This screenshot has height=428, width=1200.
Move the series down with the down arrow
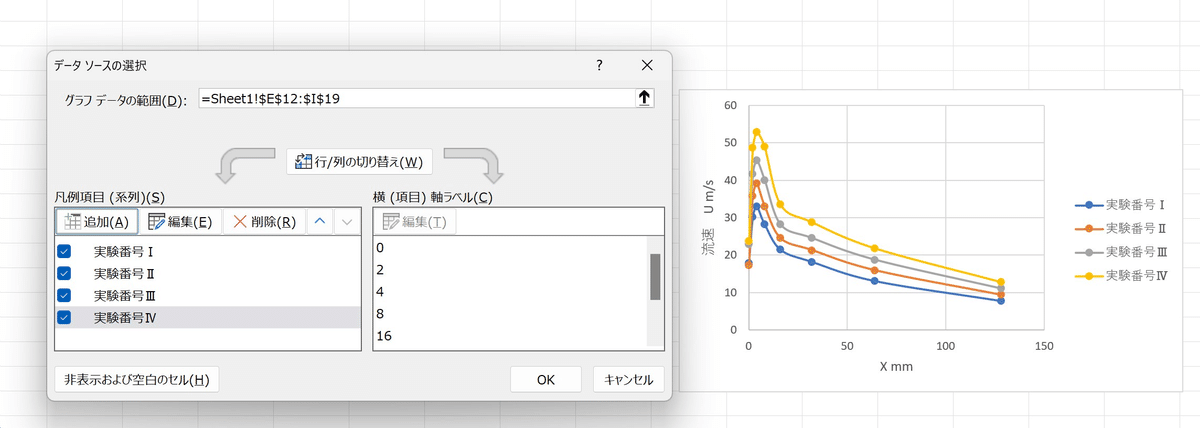347,222
